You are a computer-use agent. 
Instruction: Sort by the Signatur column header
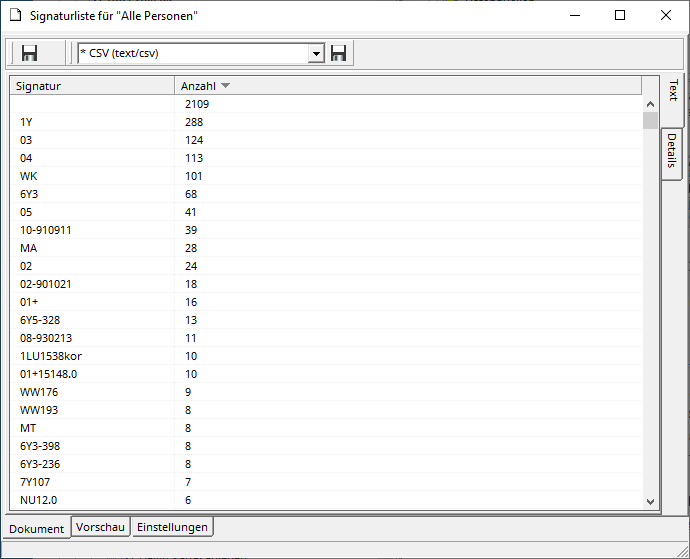coord(92,86)
